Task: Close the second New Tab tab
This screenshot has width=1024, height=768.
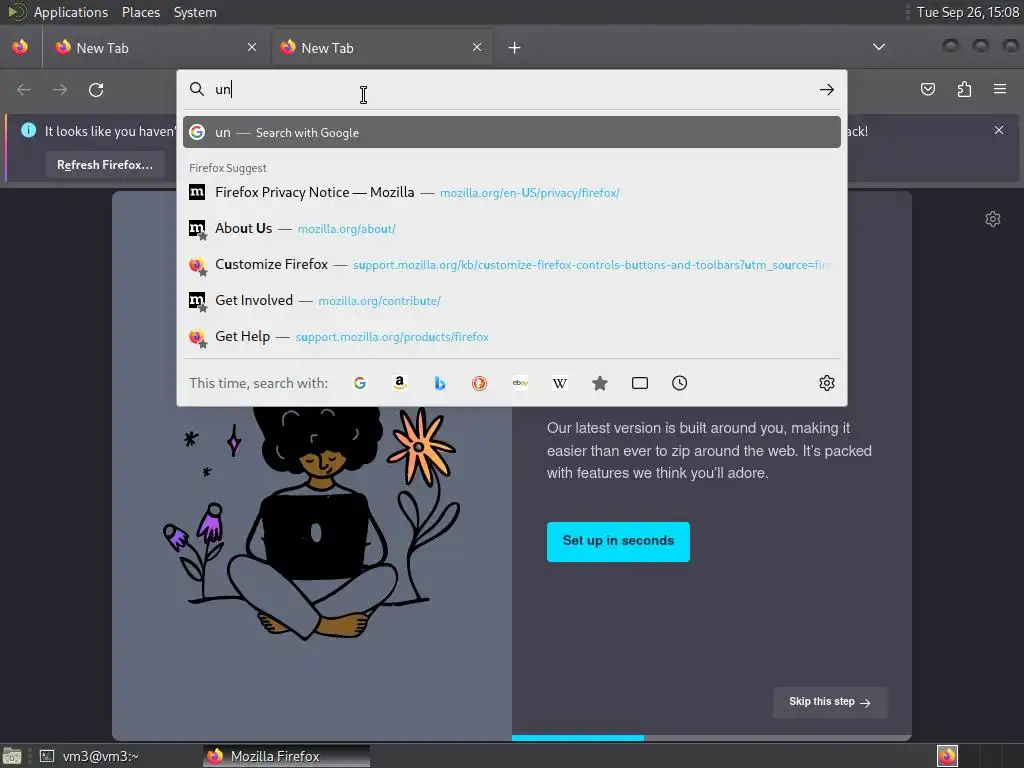Action: click(x=477, y=47)
